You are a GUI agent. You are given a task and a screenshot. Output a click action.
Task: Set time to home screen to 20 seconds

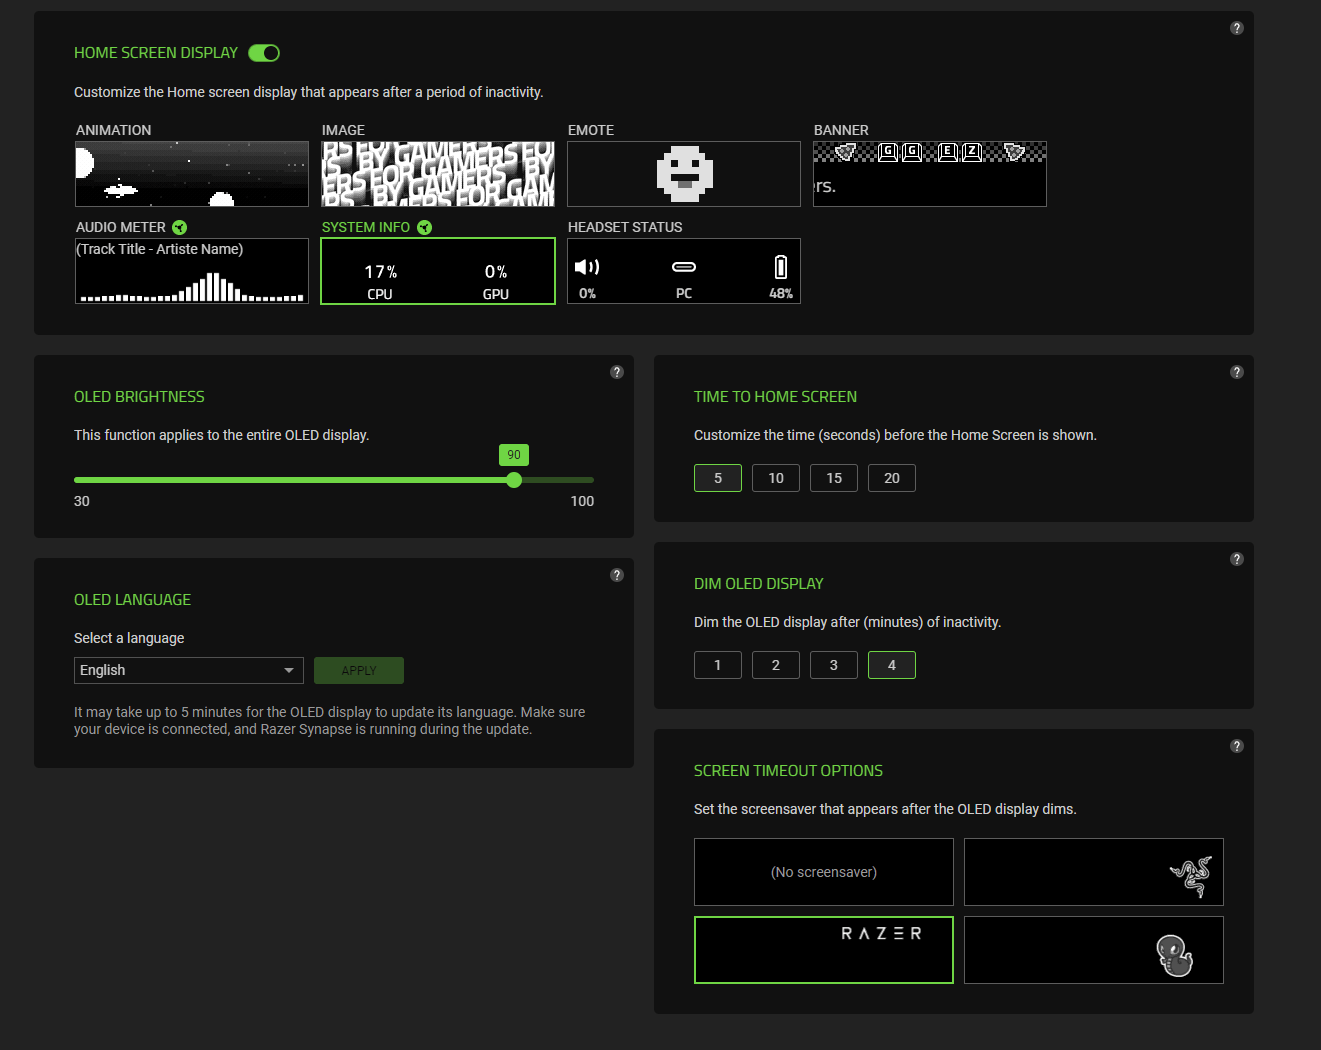[x=891, y=478]
